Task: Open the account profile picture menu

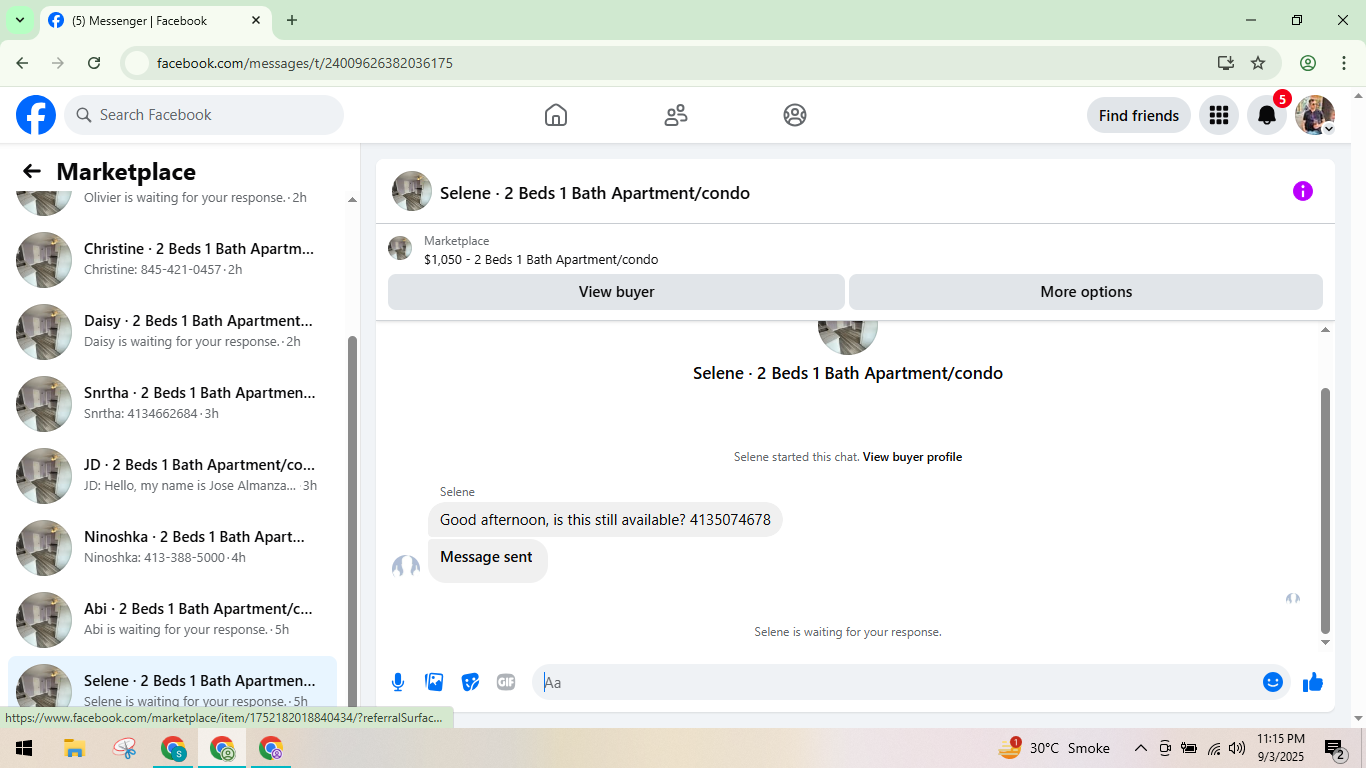Action: point(1315,115)
